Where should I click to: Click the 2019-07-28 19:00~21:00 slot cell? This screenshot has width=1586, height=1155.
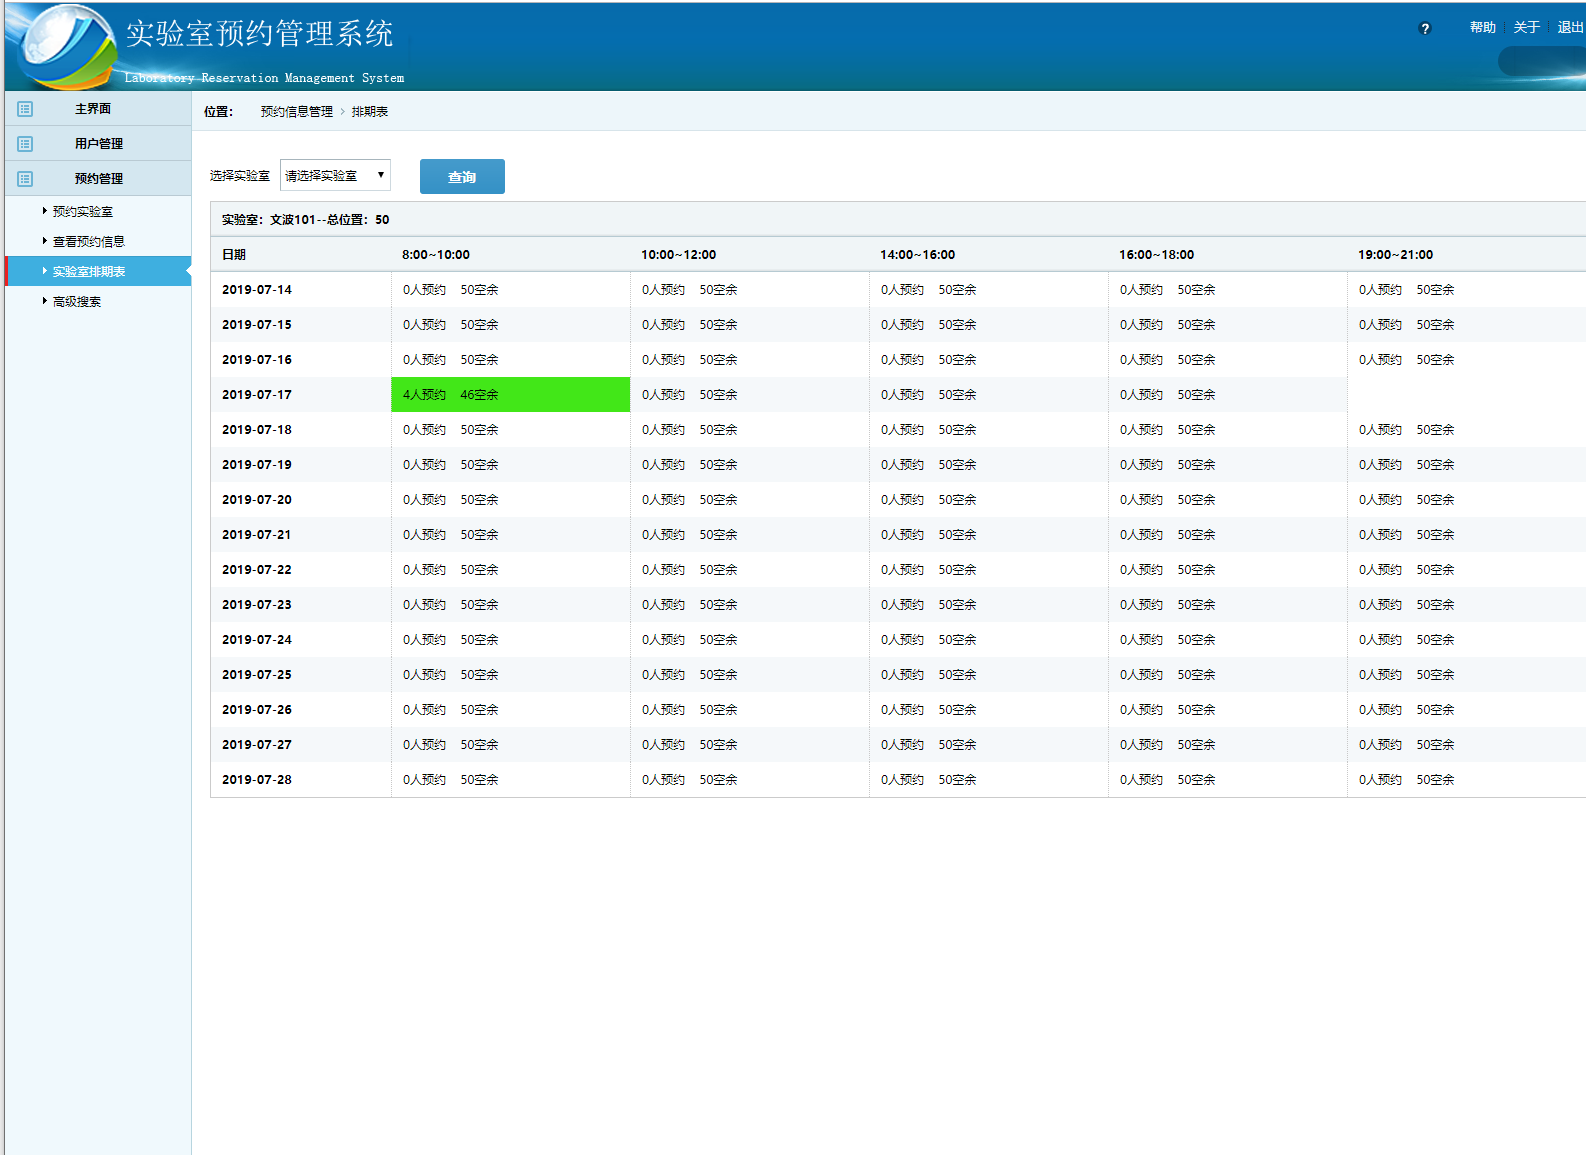(1465, 780)
